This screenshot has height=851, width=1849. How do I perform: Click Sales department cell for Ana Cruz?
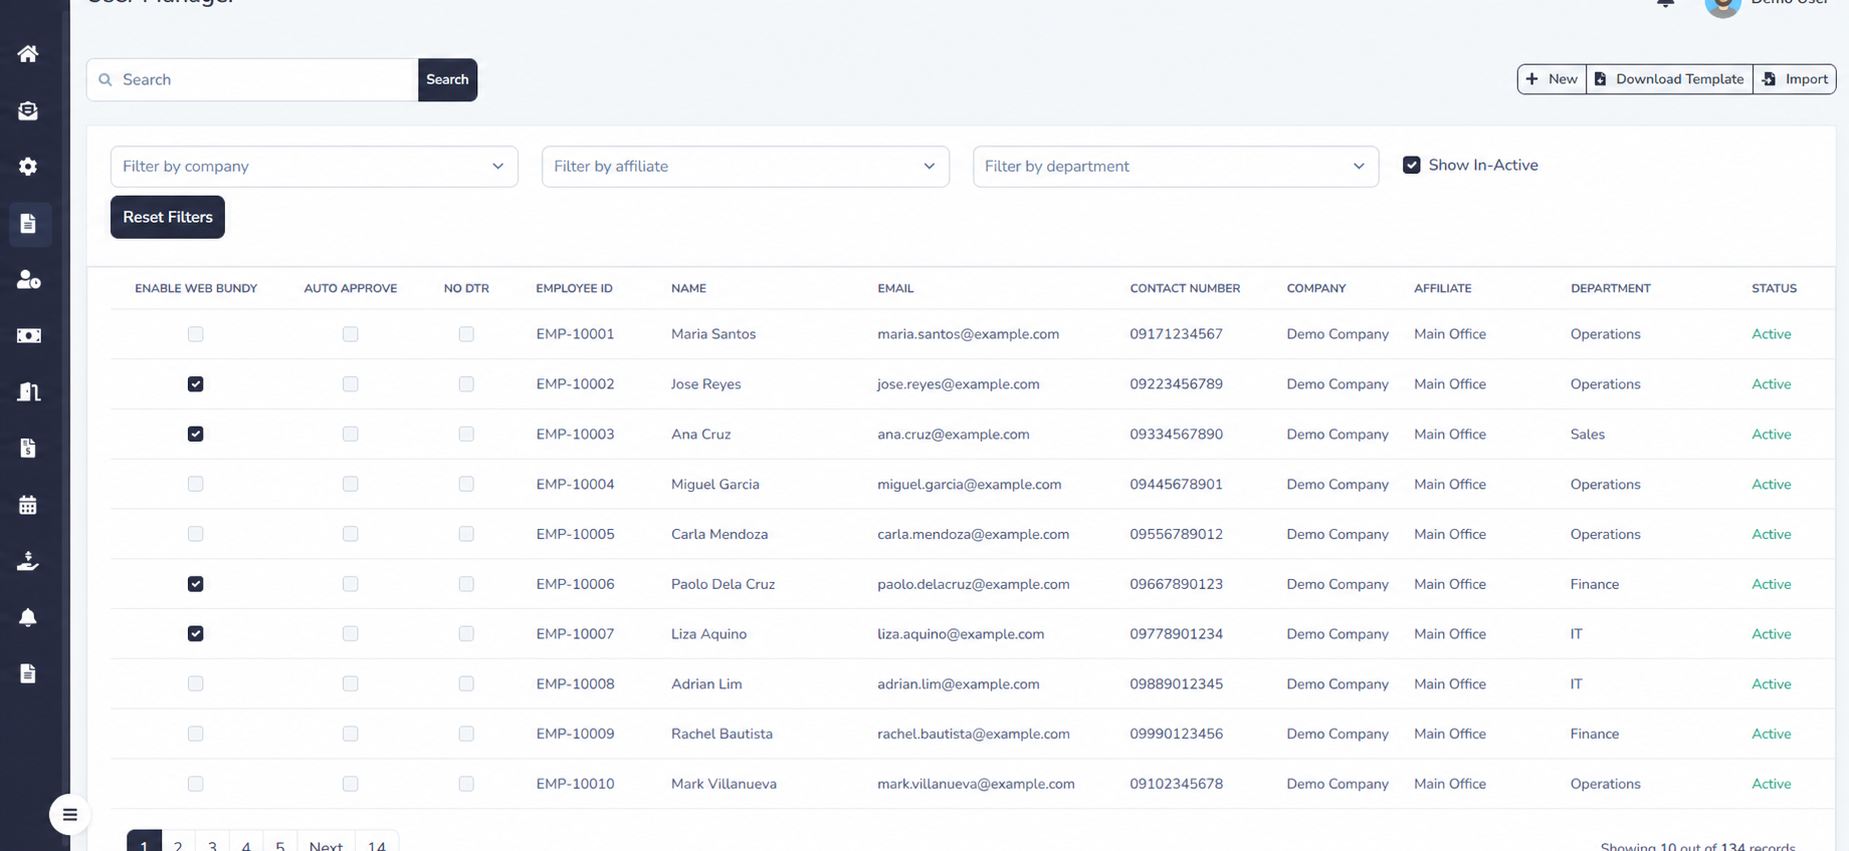1587,434
